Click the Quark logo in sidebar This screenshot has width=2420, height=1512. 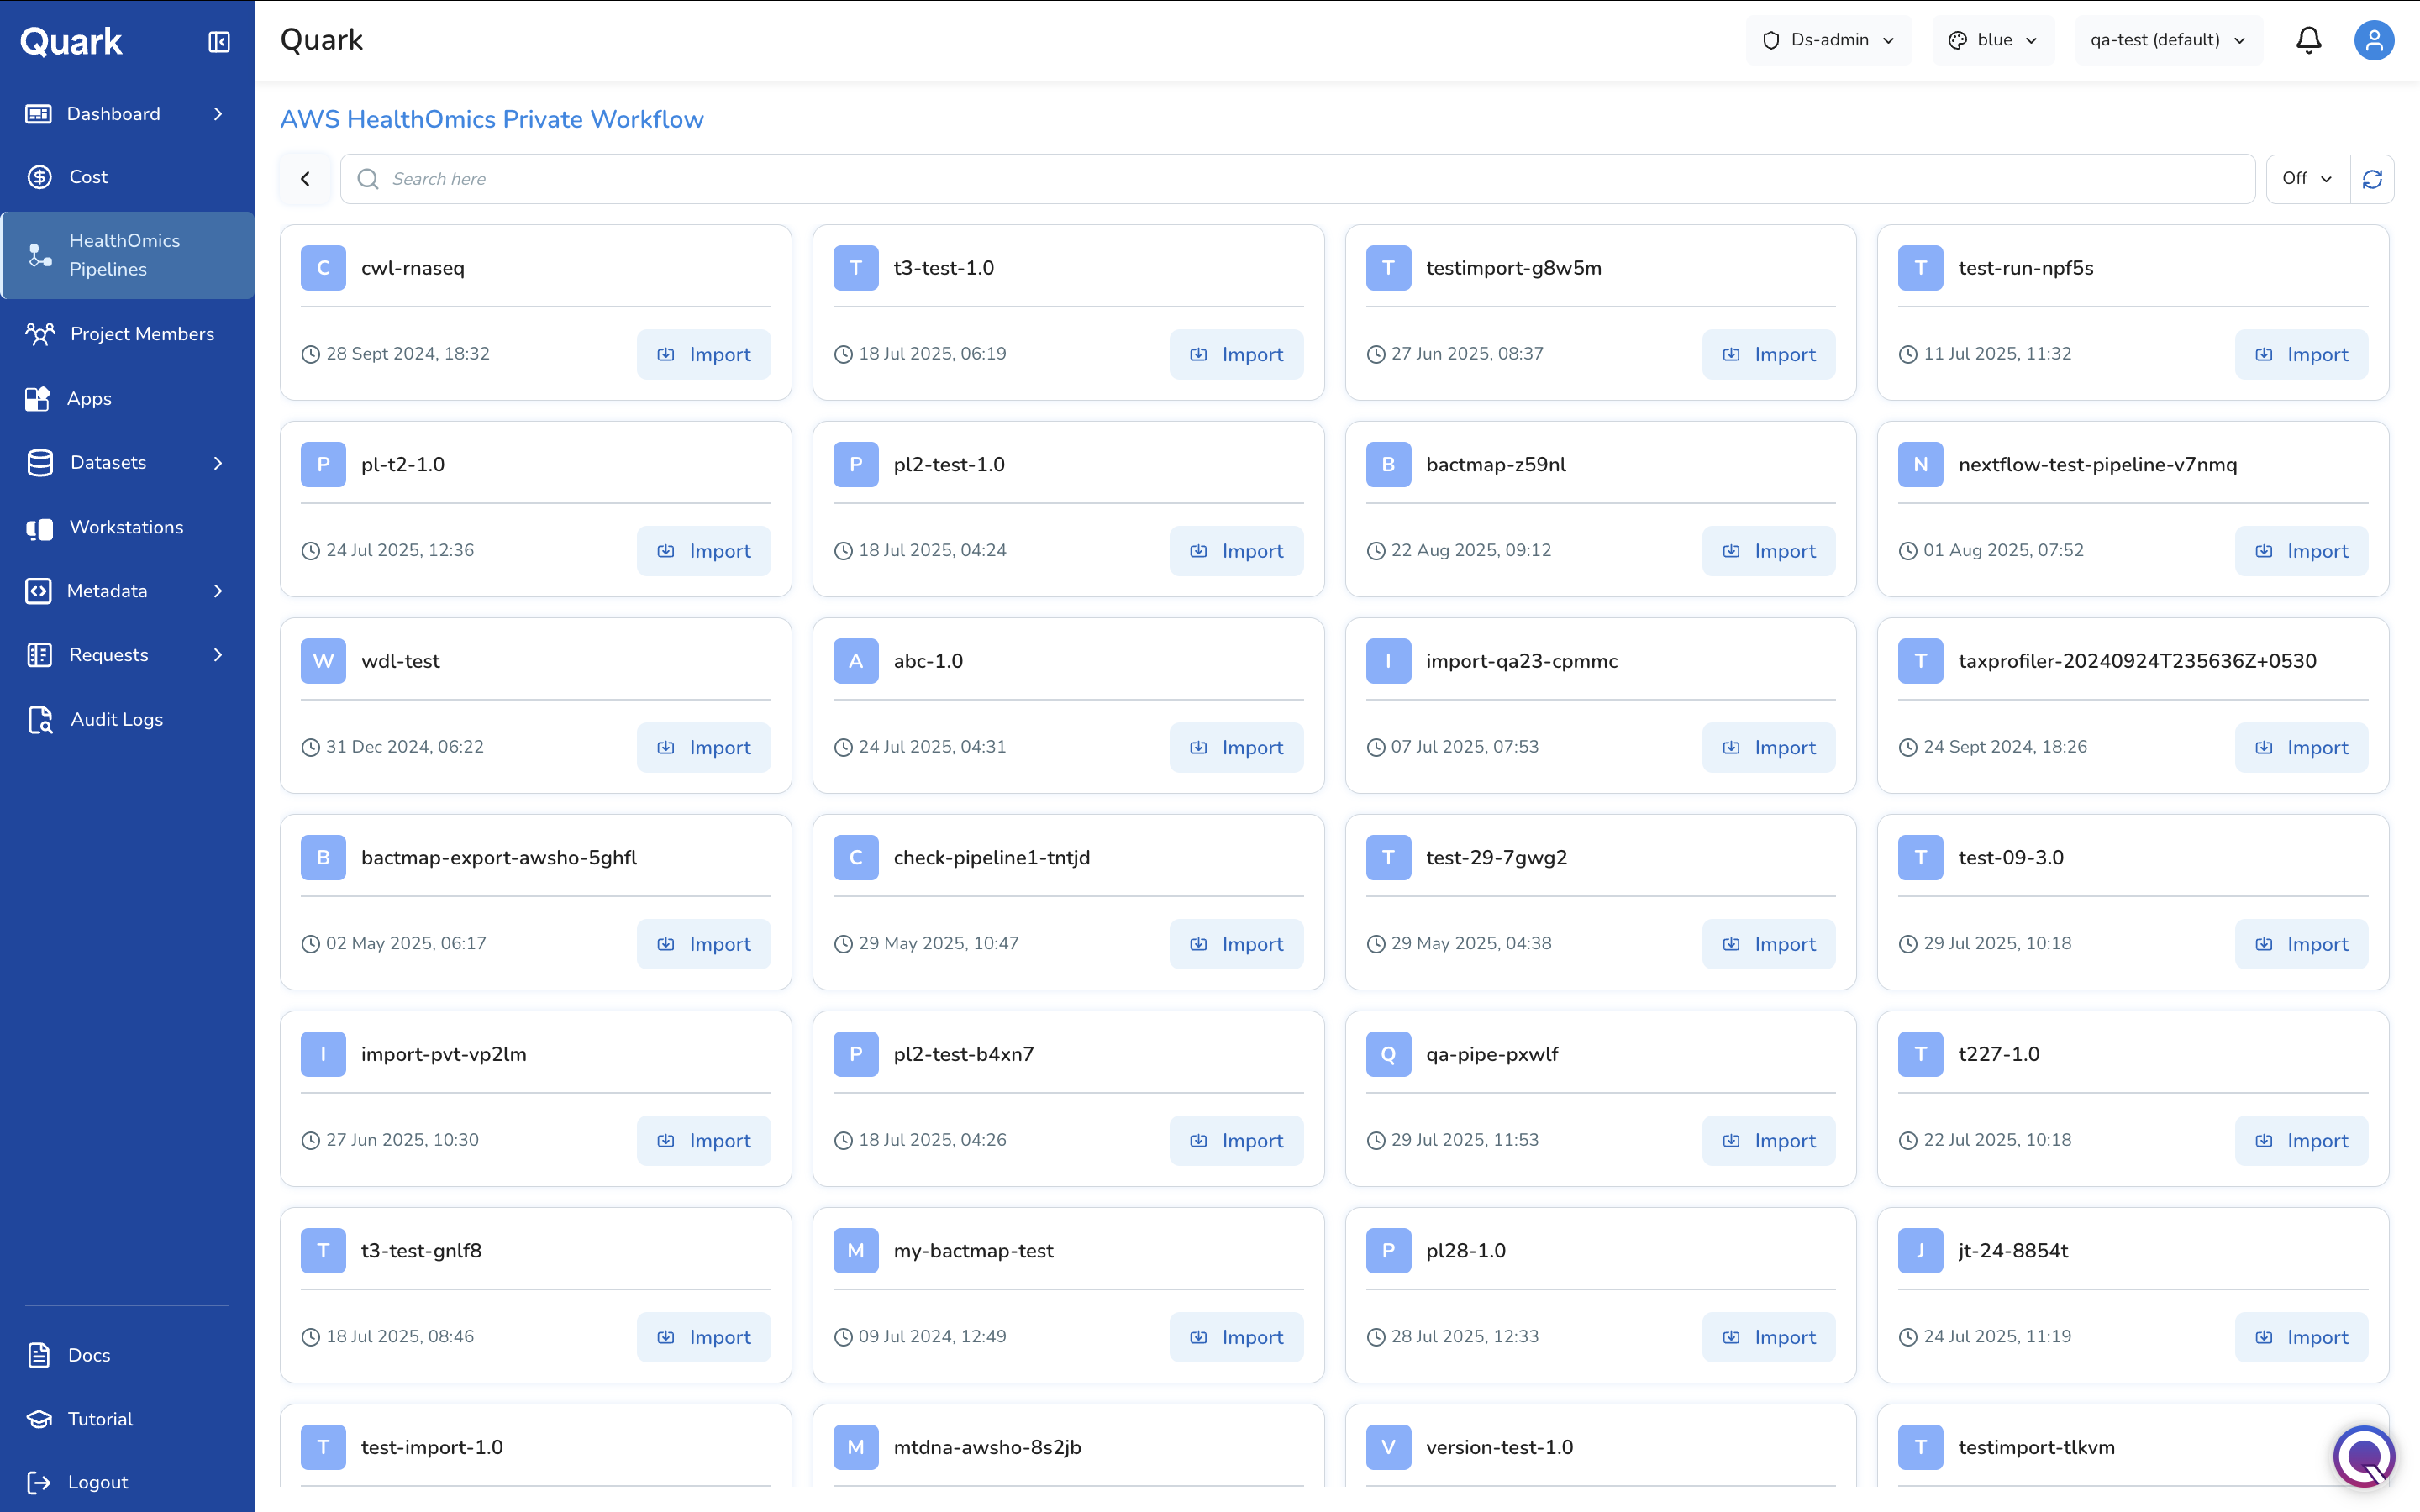click(71, 42)
